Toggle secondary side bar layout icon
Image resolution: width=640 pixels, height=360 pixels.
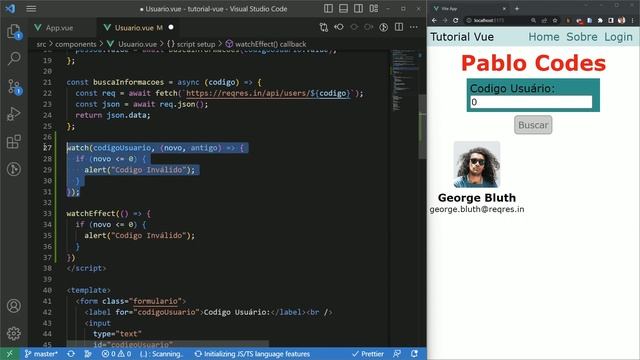358,9
